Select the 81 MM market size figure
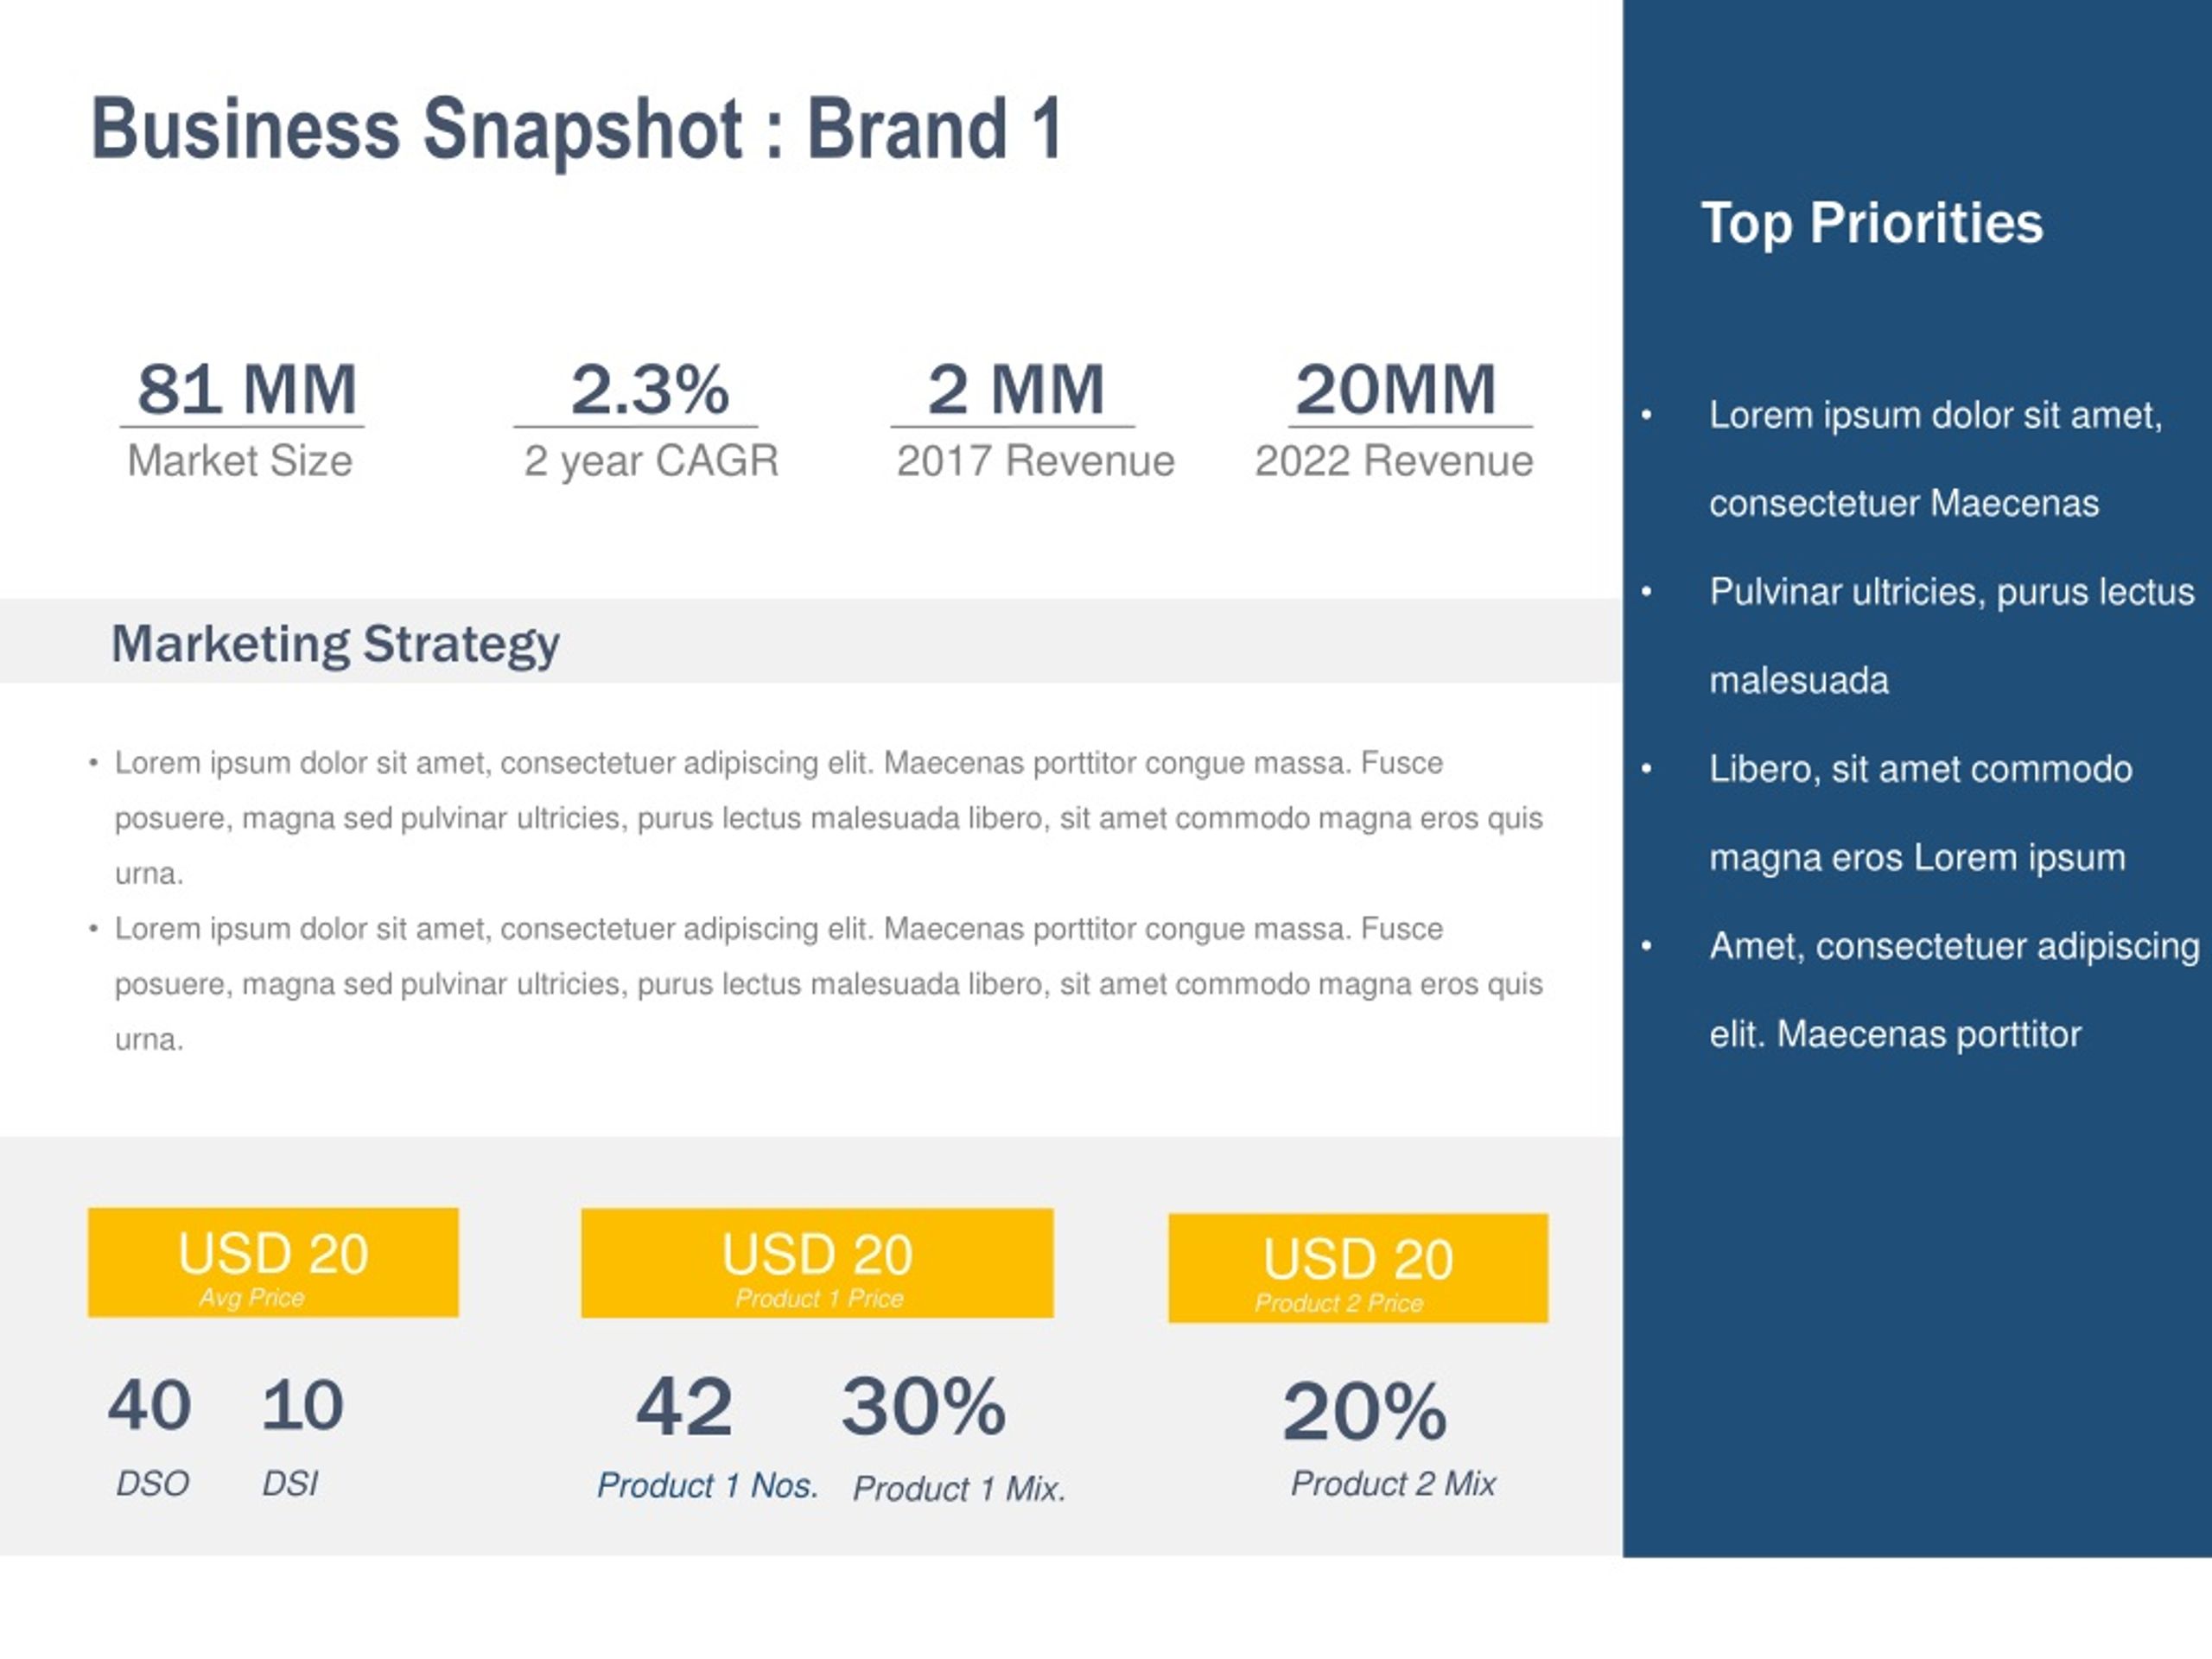The image size is (2212, 1659). (246, 389)
